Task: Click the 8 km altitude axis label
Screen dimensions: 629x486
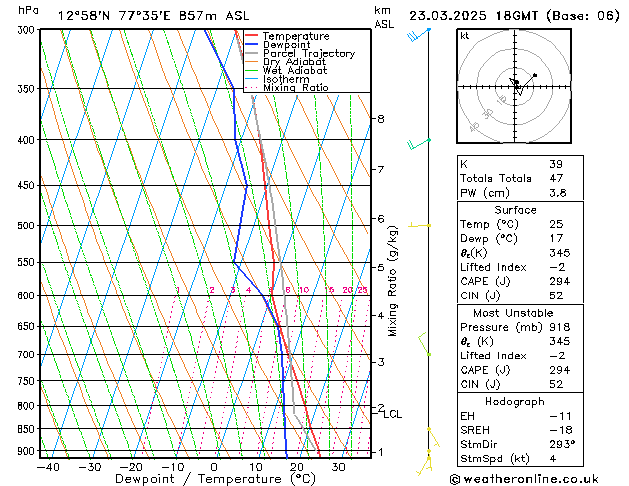Action: (380, 119)
